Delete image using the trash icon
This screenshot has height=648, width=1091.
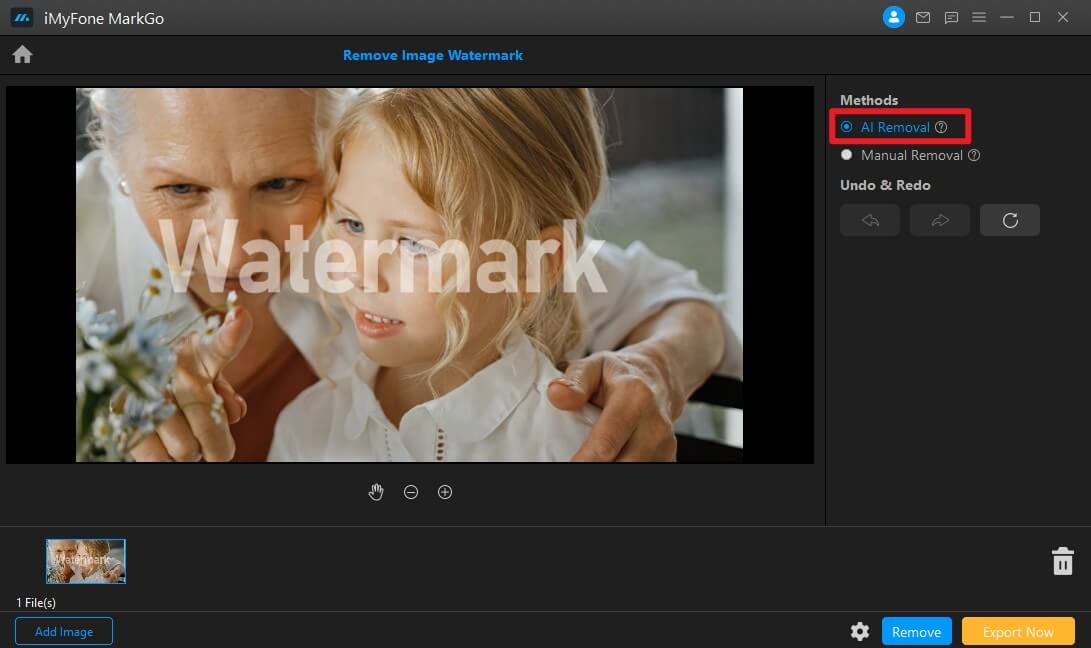click(x=1062, y=561)
